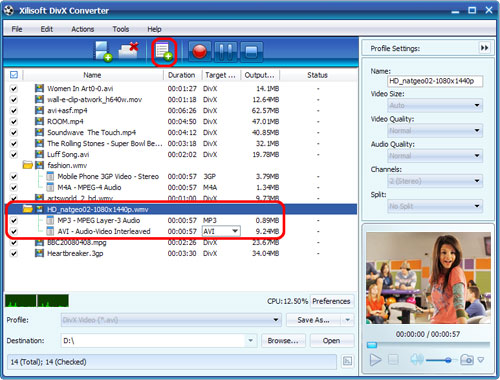Open the Channels dropdown
500x380 pixels.
tap(435, 181)
